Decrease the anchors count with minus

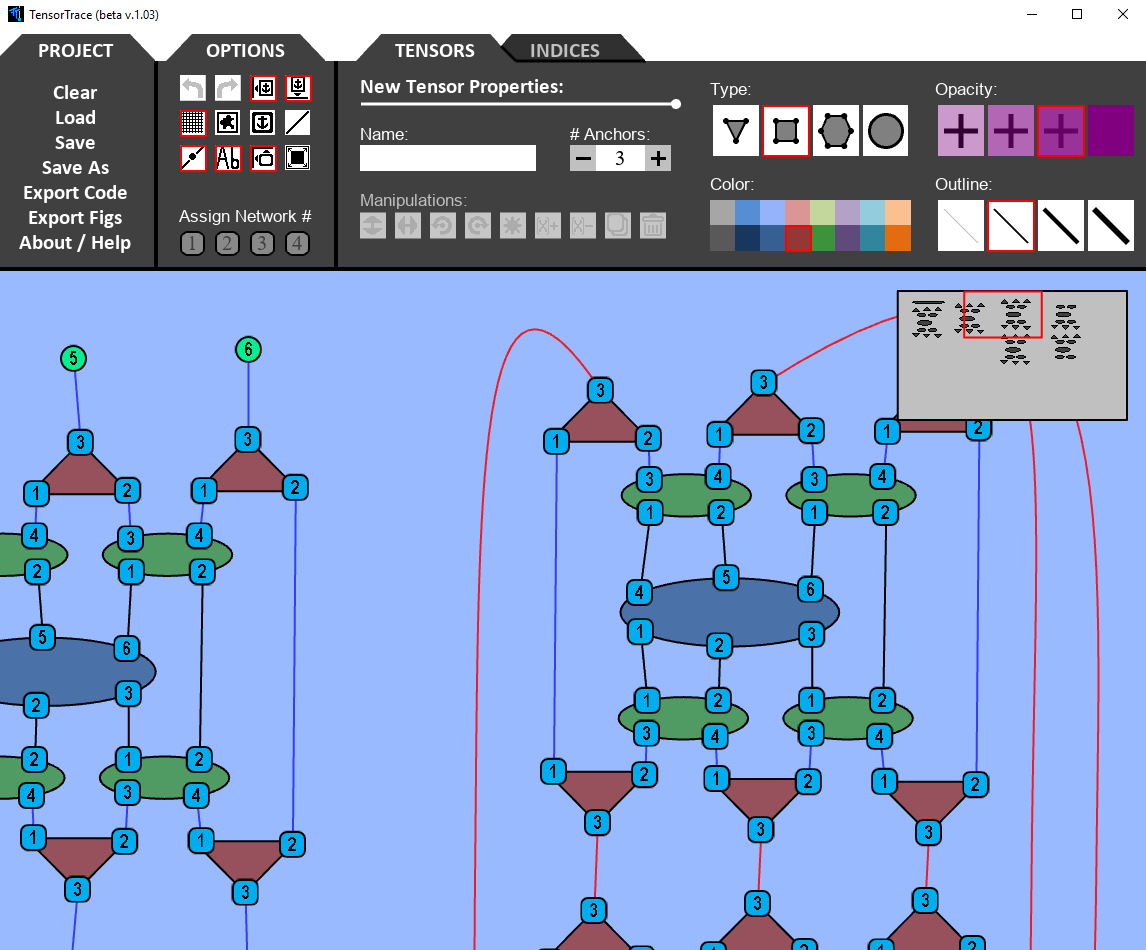pyautogui.click(x=583, y=158)
